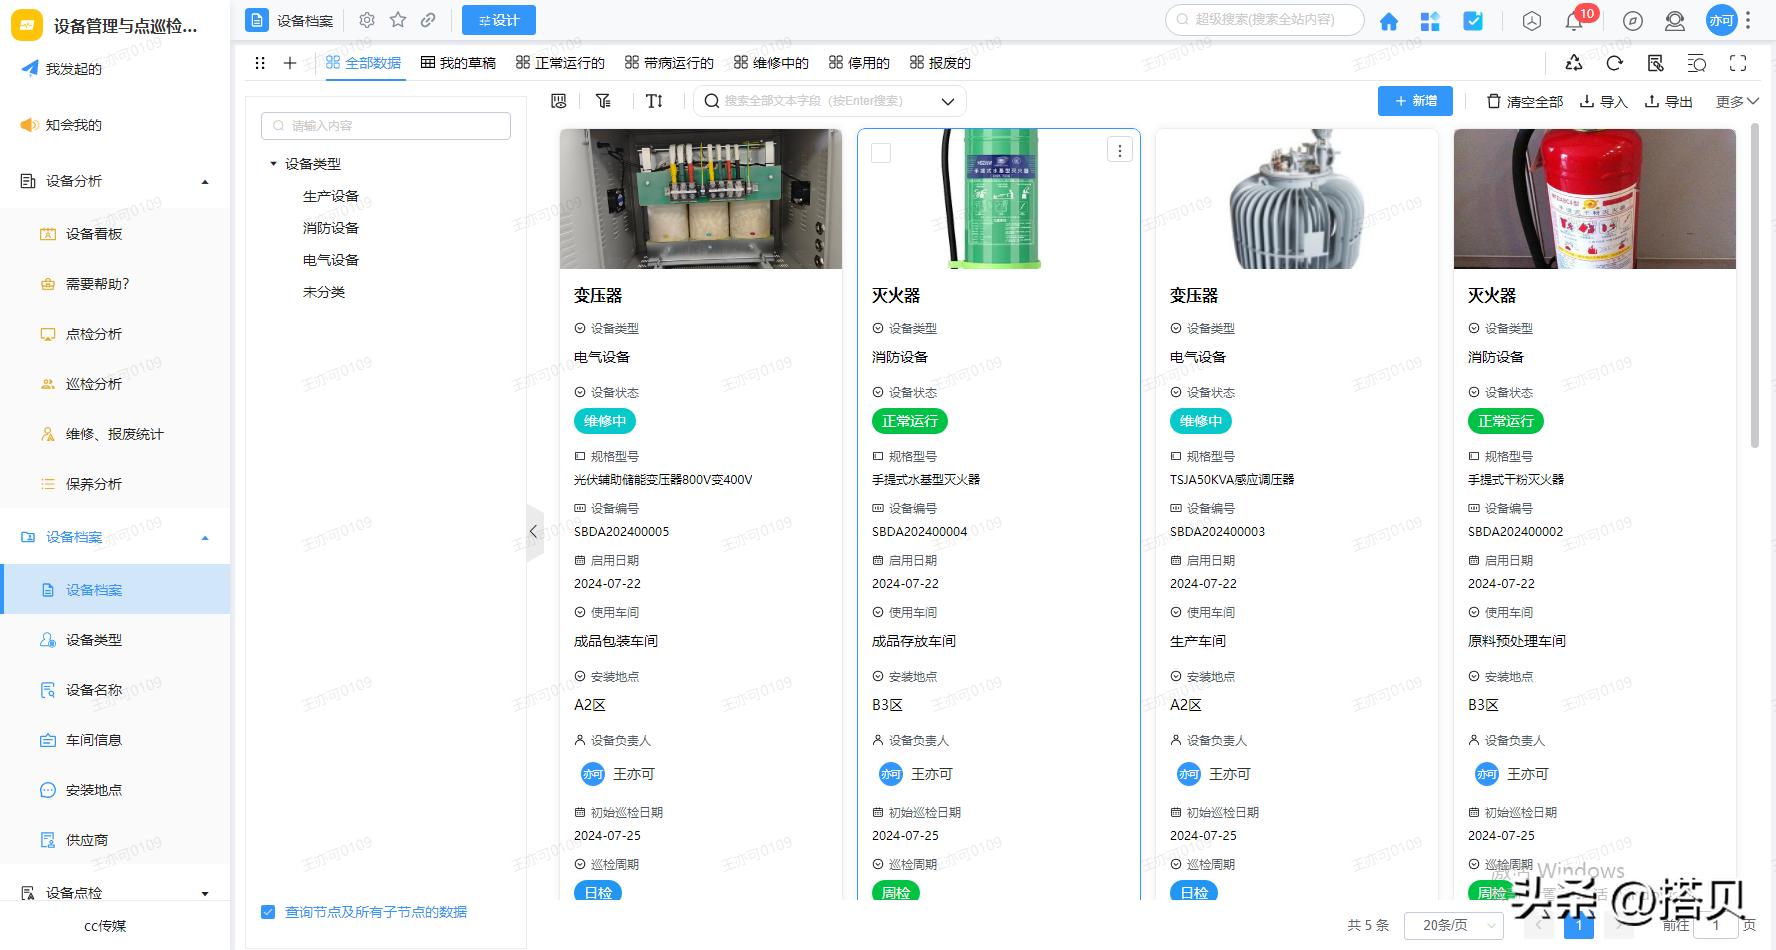Screen dimensions: 1776x950
Task: Open the notification bell with 10 alerts
Action: tap(1573, 20)
